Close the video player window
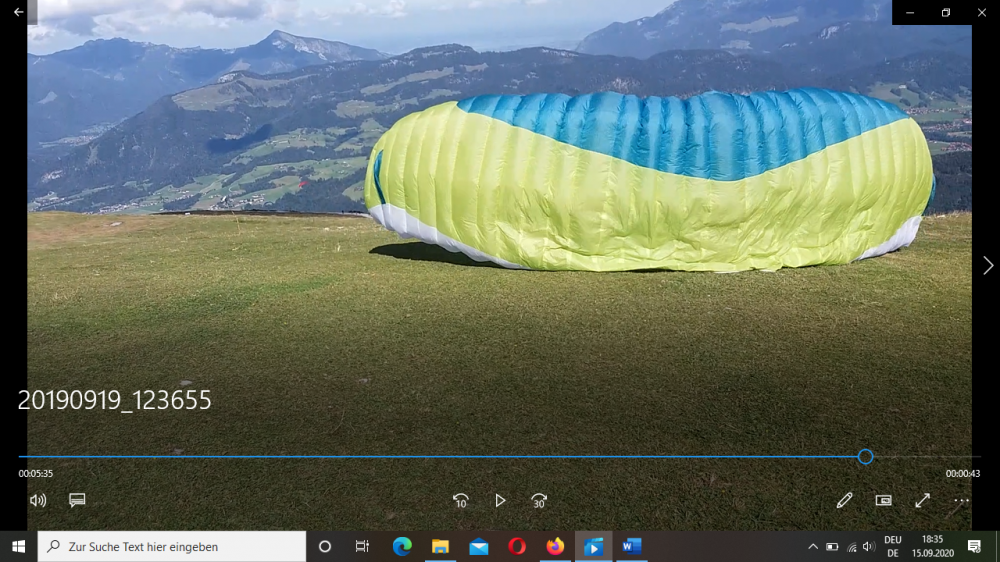The image size is (1000, 562). (982, 12)
